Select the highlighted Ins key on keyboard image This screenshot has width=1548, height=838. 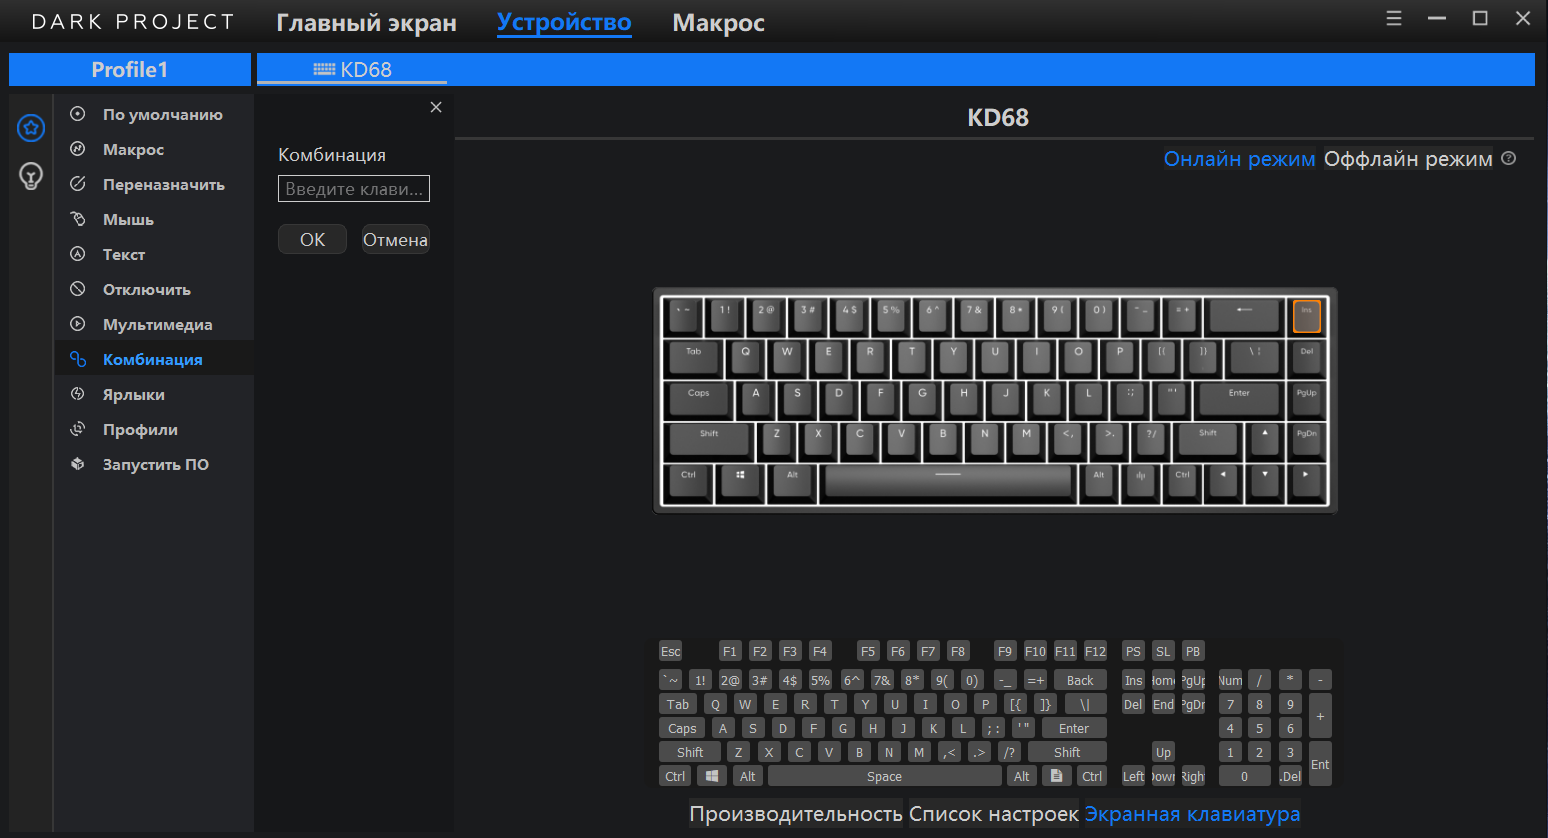[1306, 315]
